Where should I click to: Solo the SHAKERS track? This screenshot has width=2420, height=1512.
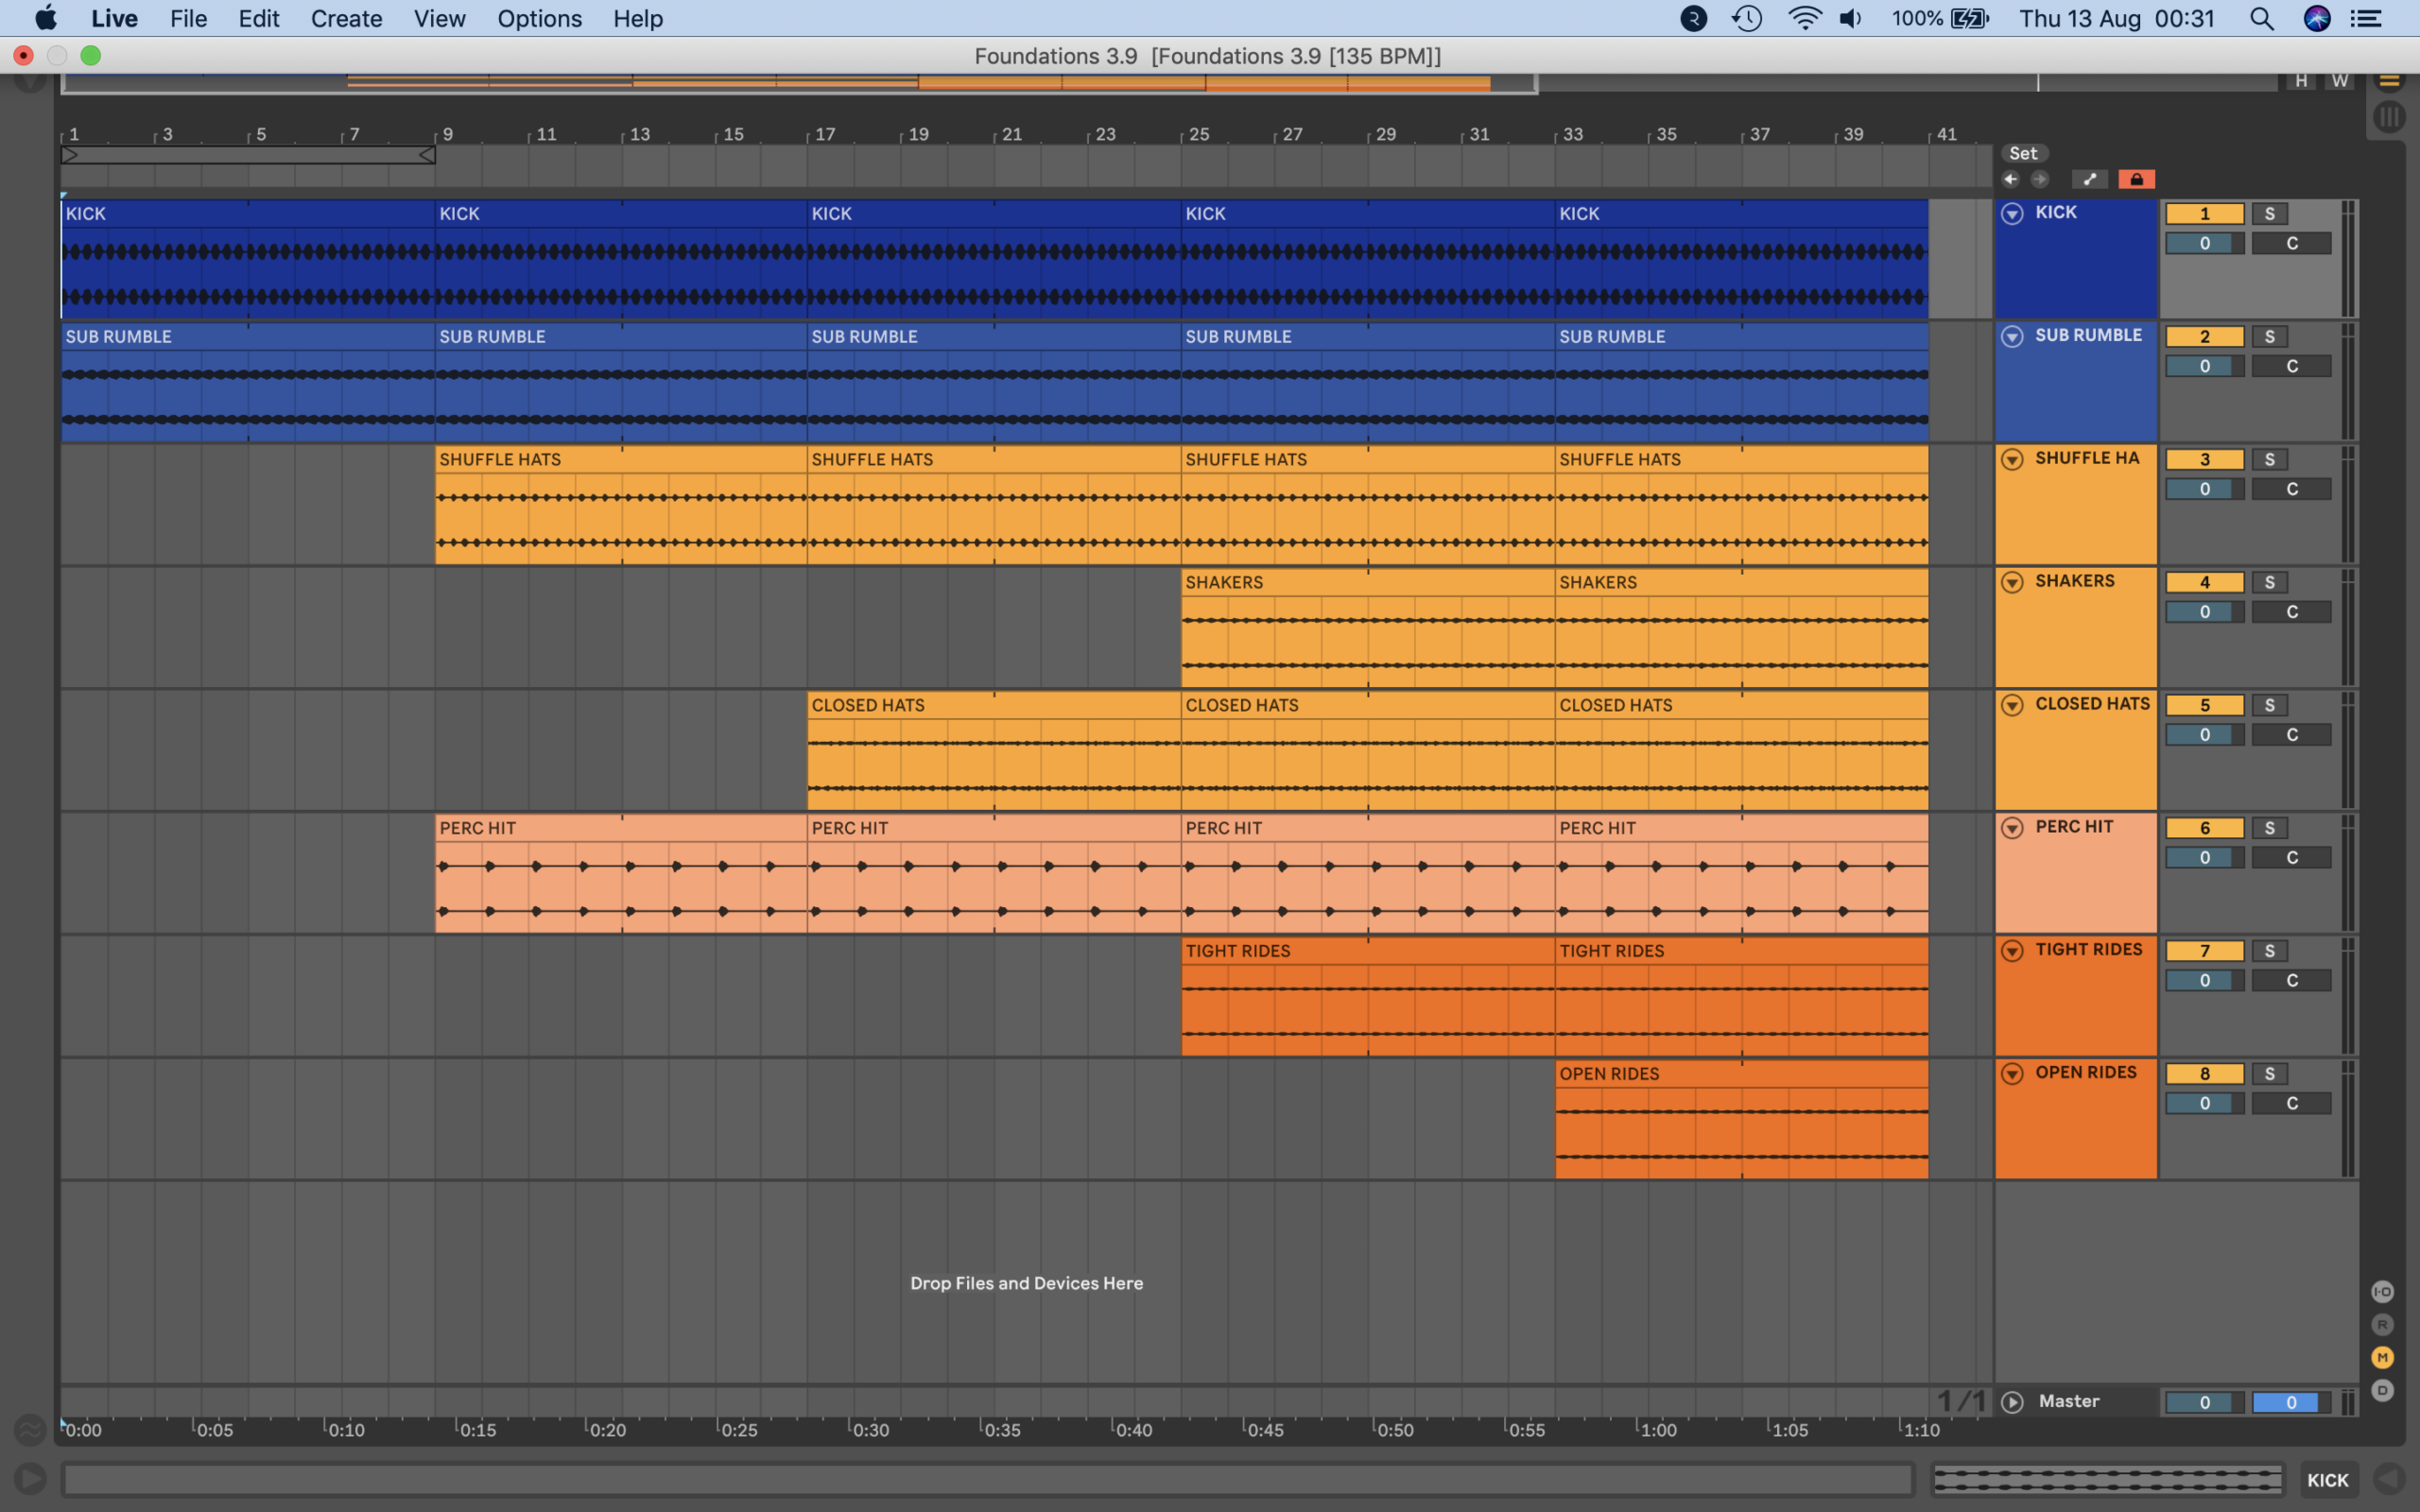click(2270, 583)
